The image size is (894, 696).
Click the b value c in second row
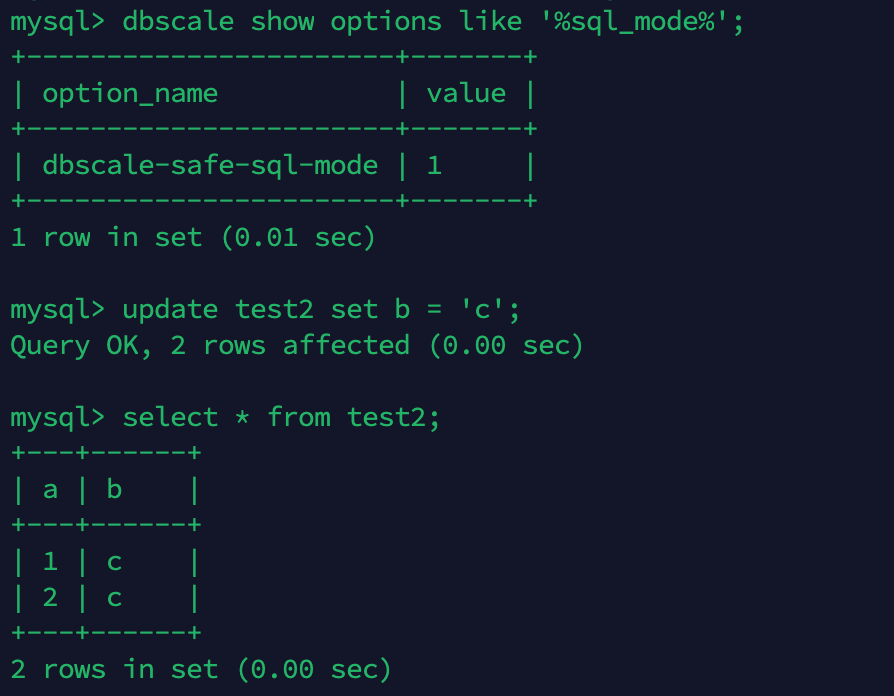point(114,599)
